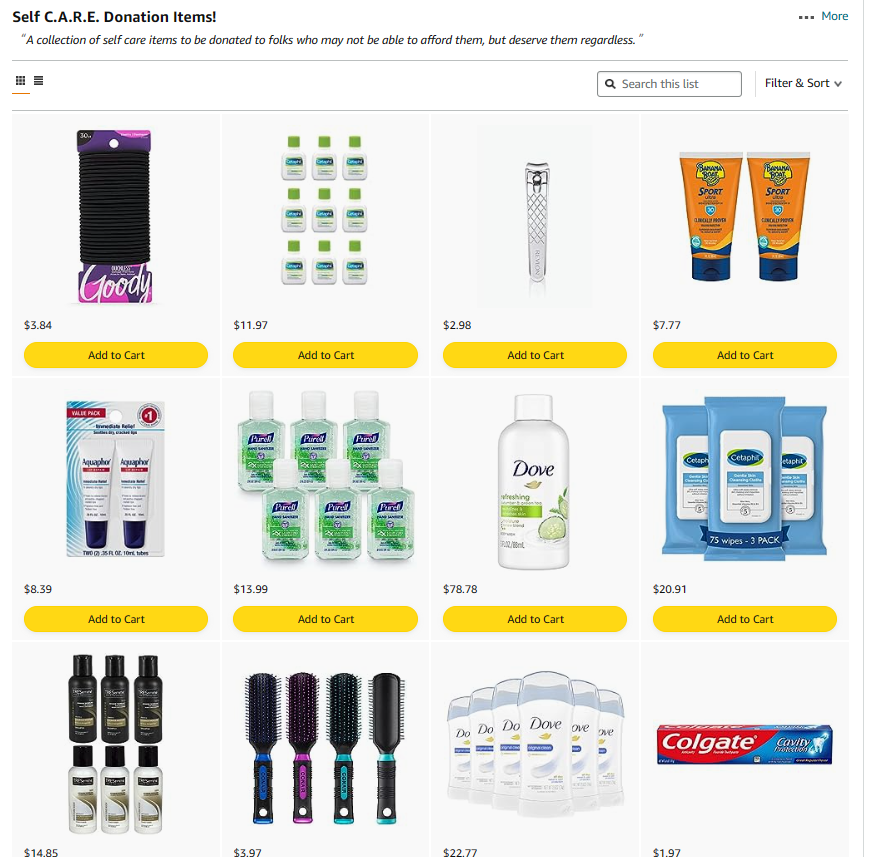Open the Dove body wash thumbnail

[535, 481]
